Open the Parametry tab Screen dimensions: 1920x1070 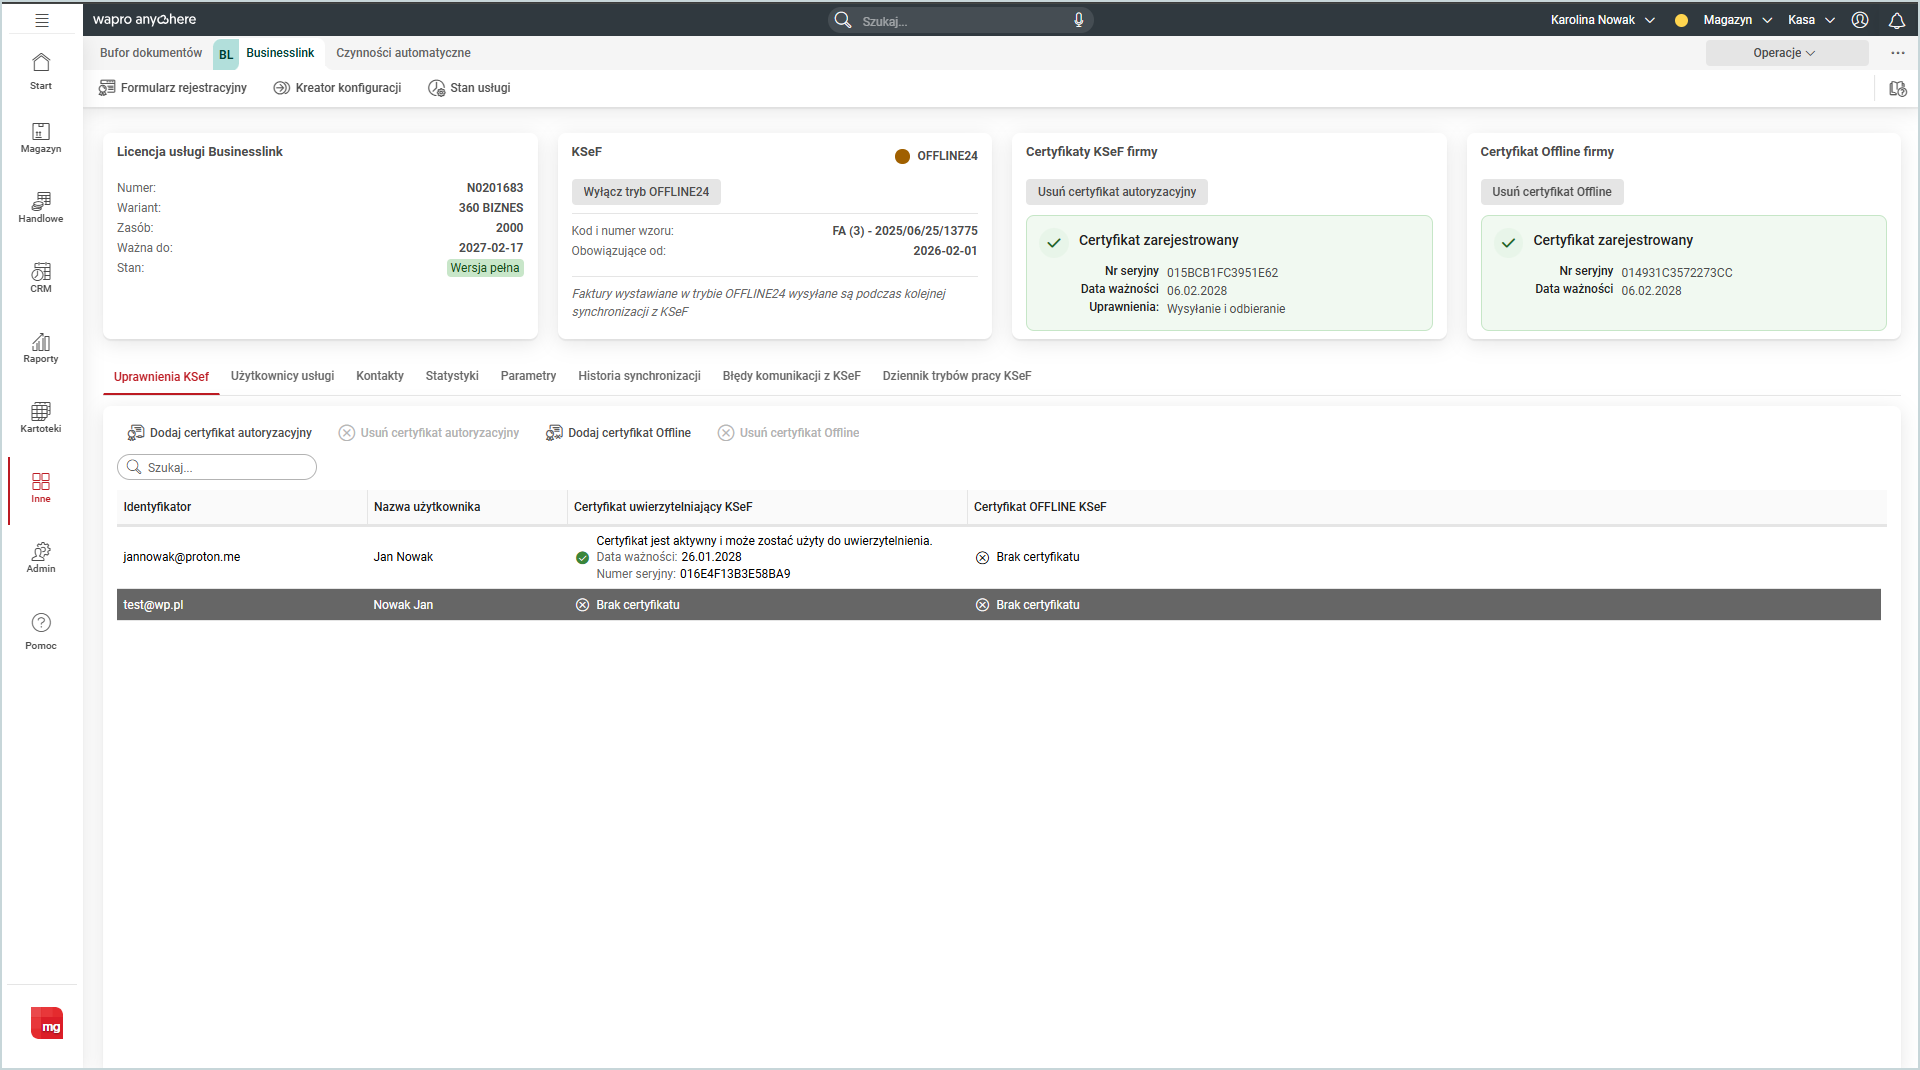click(x=528, y=376)
